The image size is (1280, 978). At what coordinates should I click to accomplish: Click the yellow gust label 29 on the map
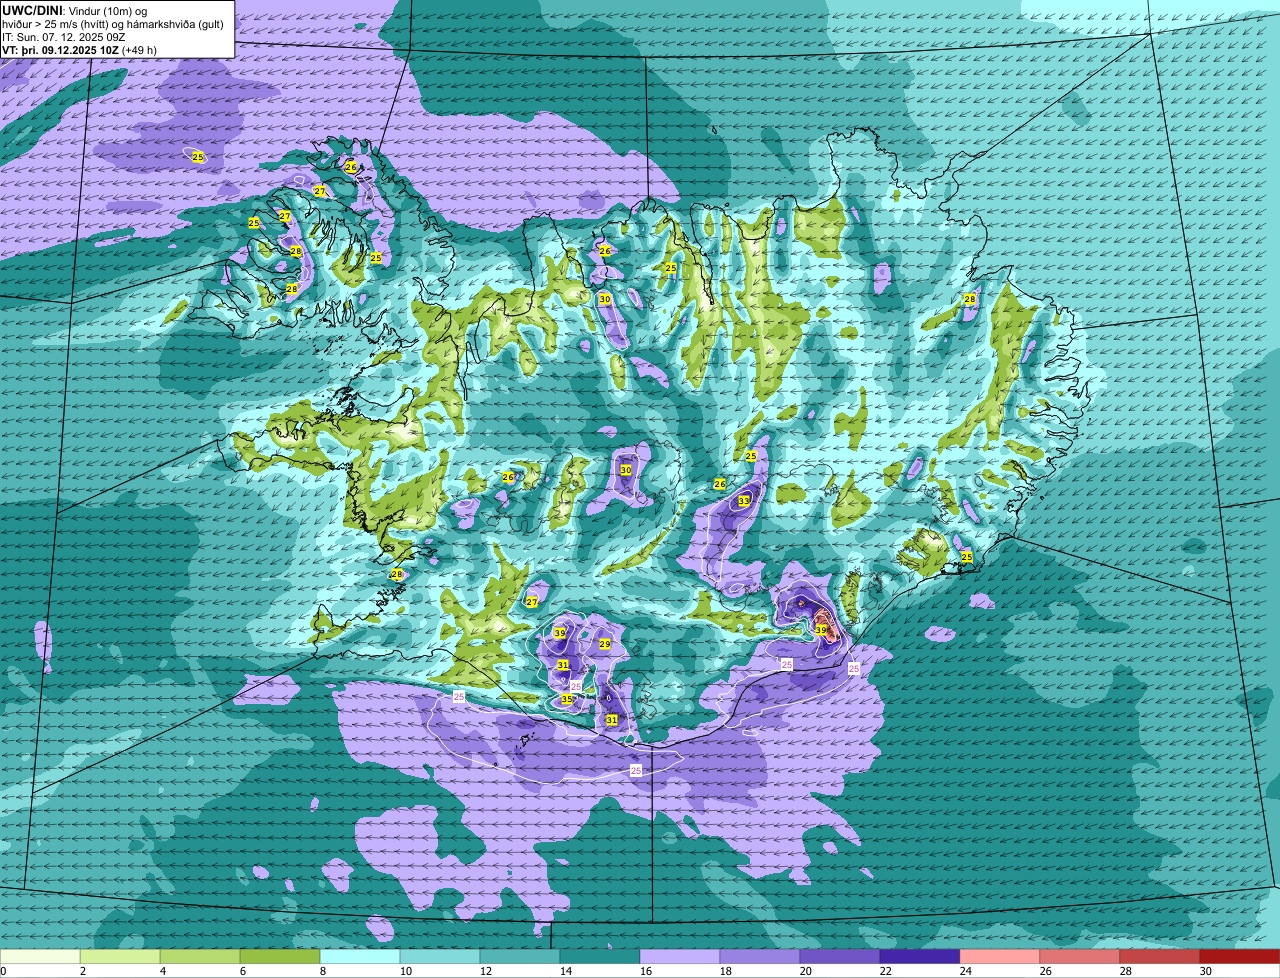point(605,644)
